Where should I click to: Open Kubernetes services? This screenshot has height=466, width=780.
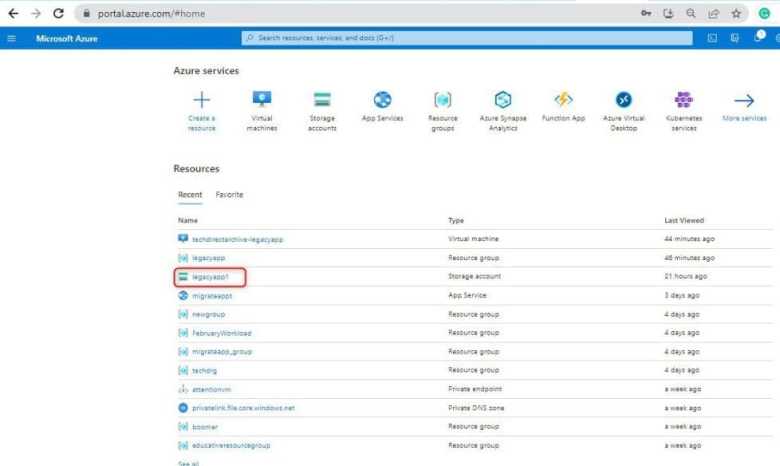click(684, 111)
